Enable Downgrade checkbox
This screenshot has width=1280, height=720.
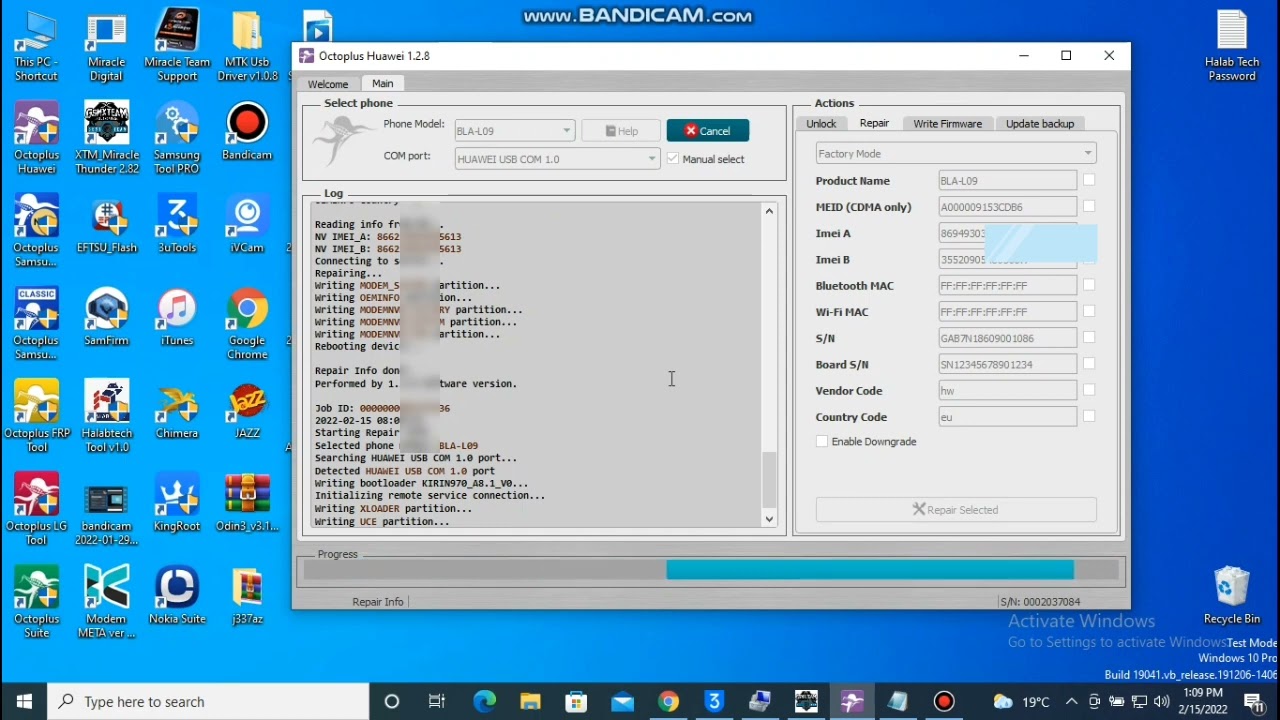pos(822,441)
